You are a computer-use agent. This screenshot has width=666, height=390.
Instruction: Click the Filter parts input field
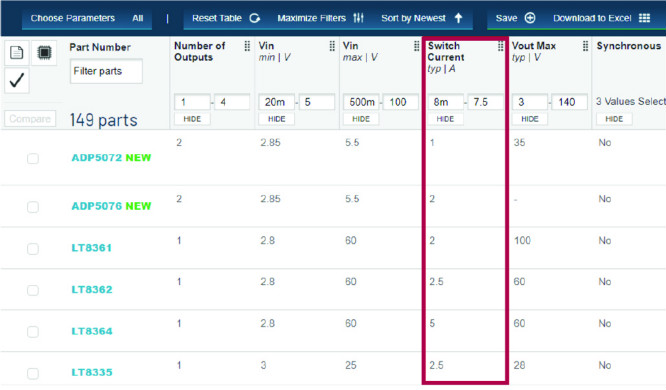[x=106, y=71]
